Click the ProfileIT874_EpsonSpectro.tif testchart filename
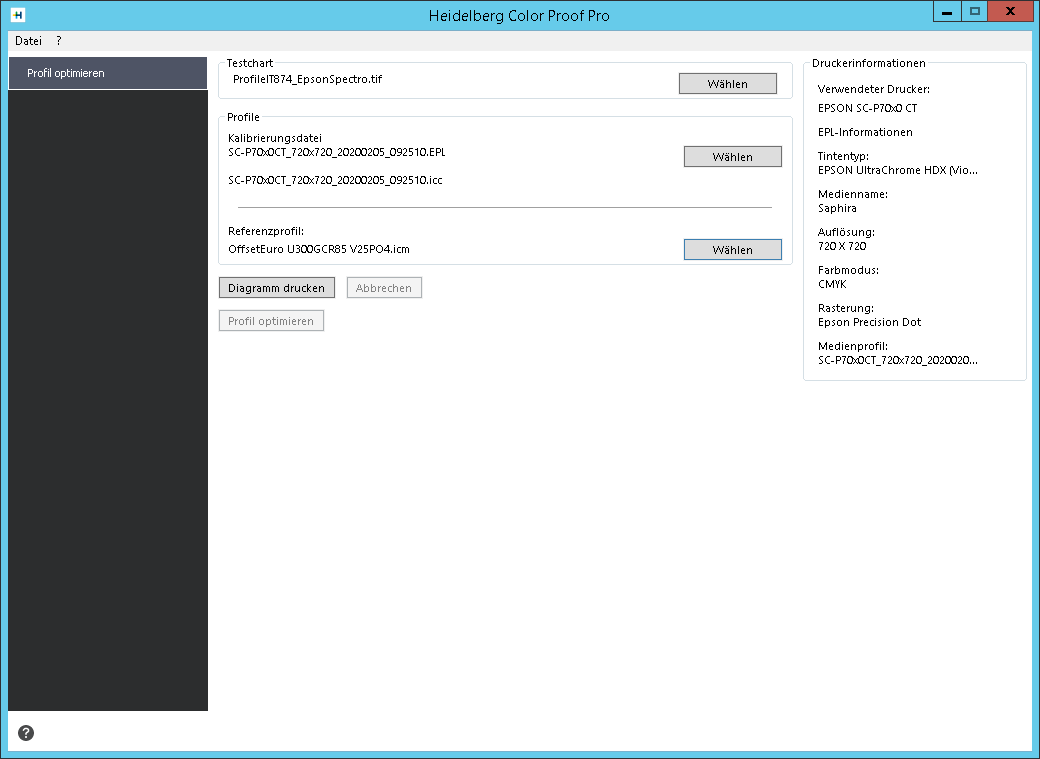This screenshot has width=1040, height=759. click(x=307, y=79)
